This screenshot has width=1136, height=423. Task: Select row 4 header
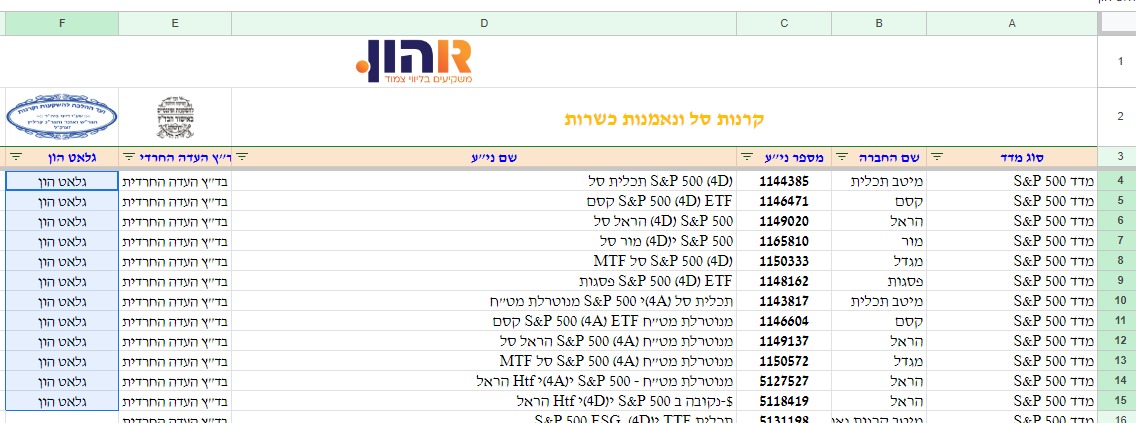click(1116, 181)
